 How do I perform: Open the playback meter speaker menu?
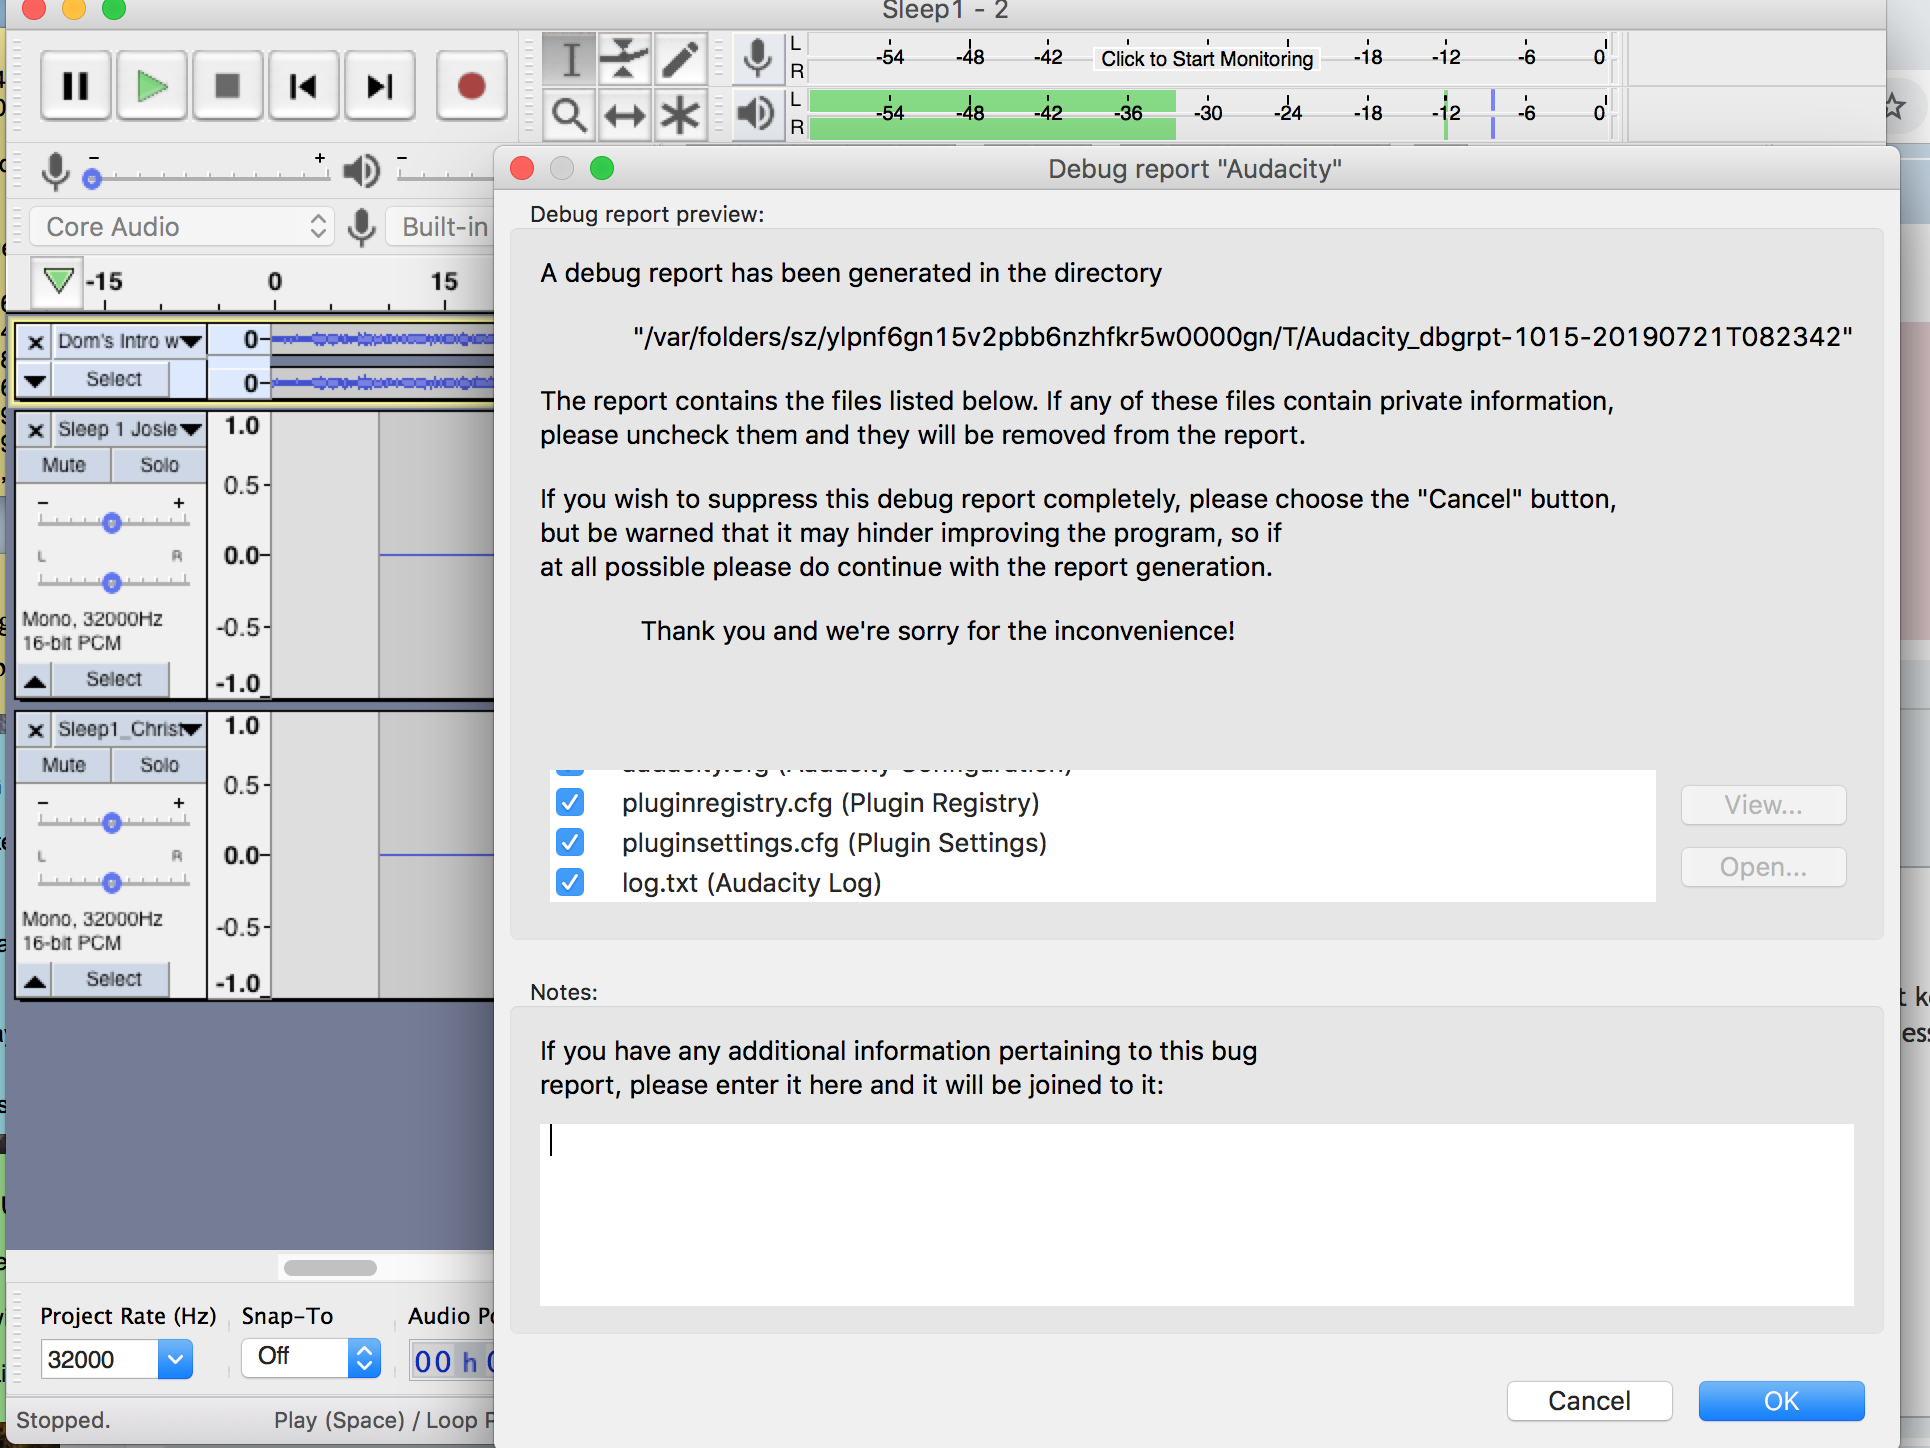[757, 114]
